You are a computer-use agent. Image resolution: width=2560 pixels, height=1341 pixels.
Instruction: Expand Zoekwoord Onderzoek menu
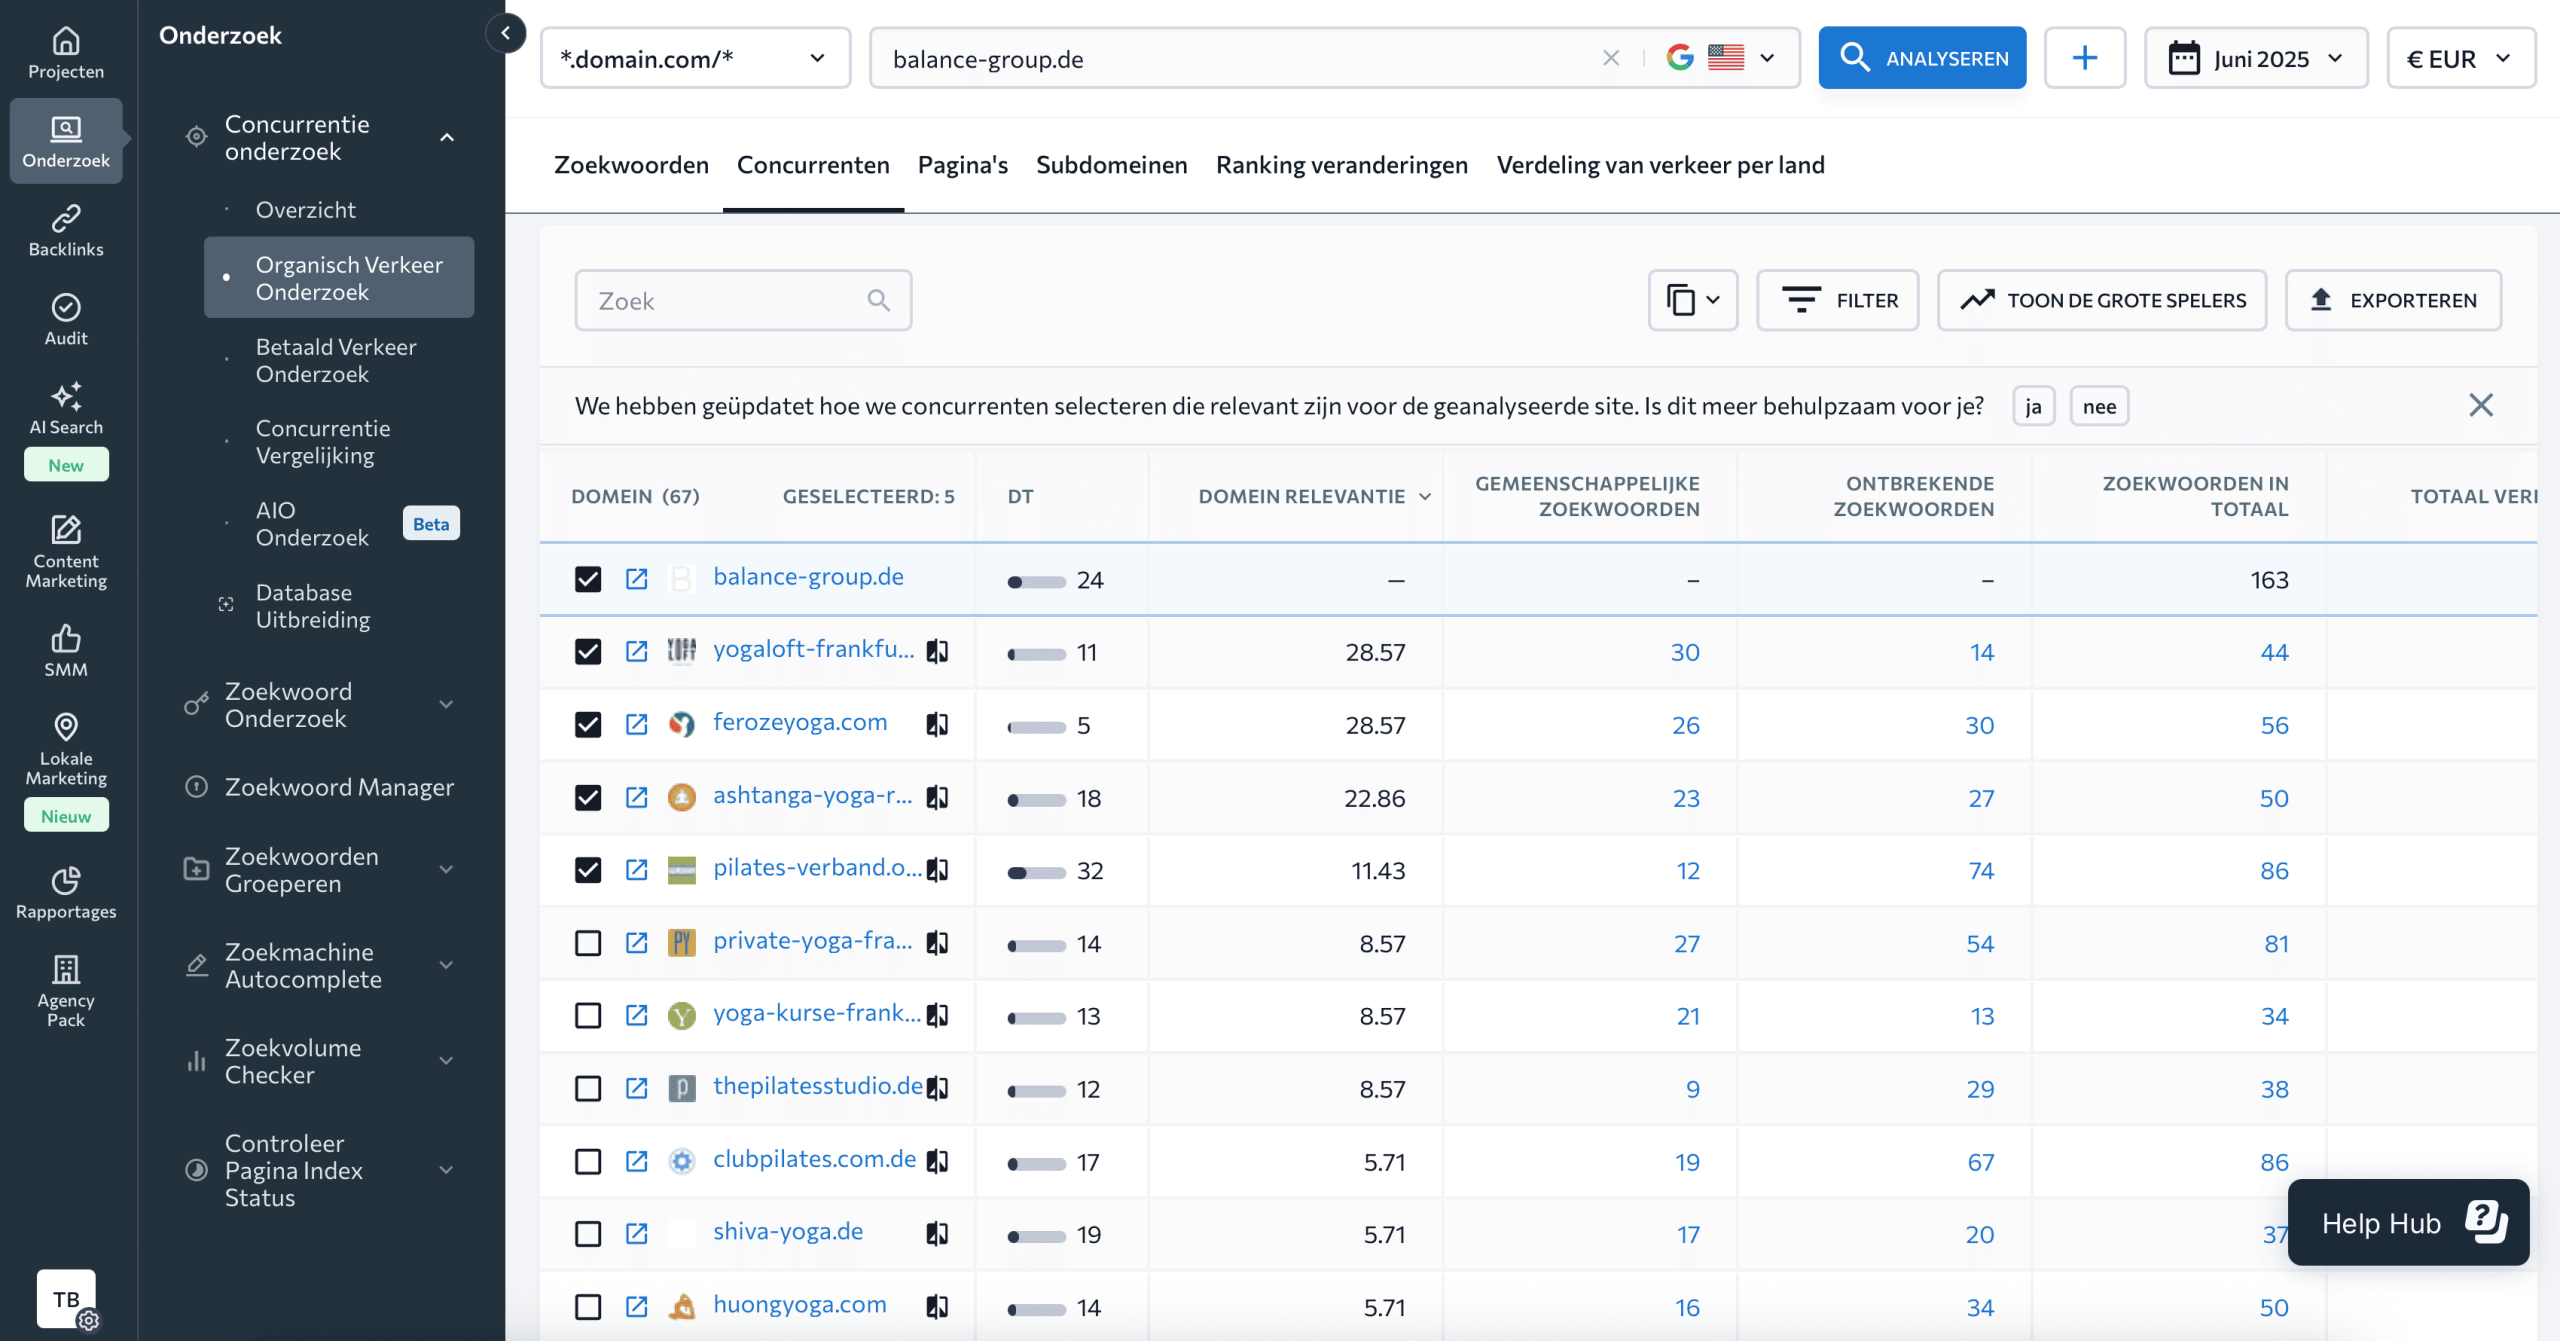coord(447,705)
